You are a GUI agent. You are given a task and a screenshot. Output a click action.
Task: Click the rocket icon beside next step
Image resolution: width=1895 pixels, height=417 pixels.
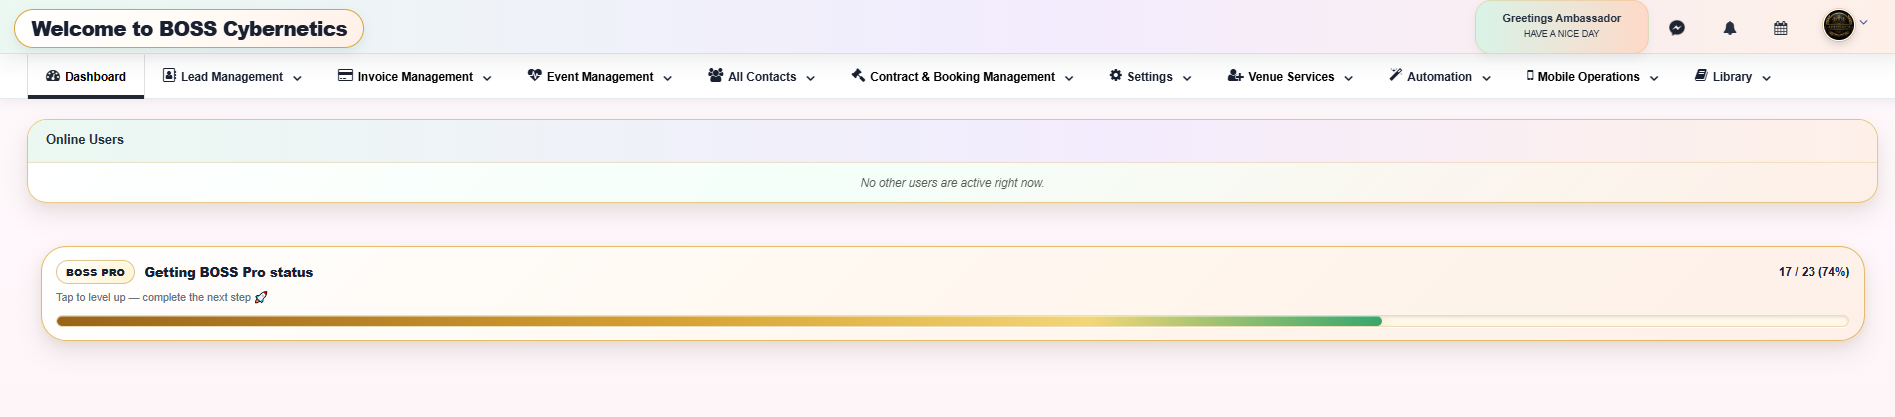[x=261, y=297]
